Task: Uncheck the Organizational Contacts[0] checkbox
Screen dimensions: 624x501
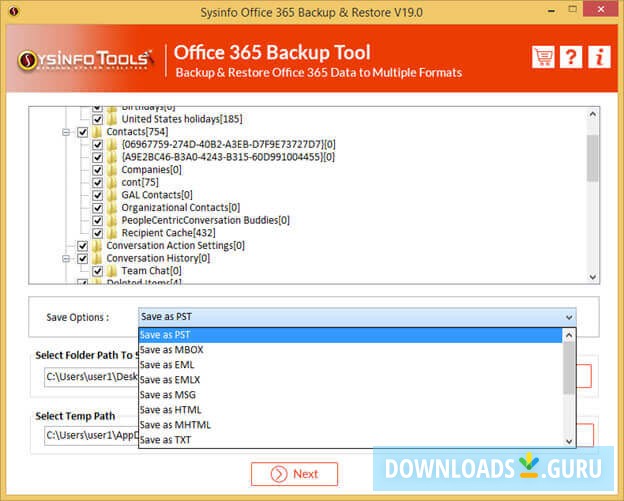Action: pyautogui.click(x=98, y=208)
